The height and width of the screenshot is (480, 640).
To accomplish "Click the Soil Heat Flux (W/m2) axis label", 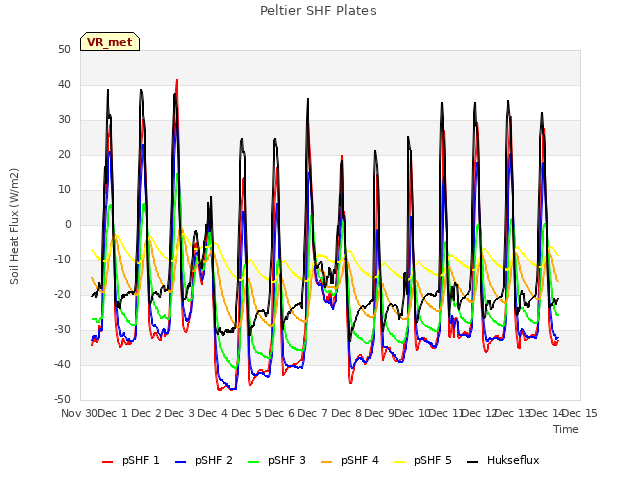I will pyautogui.click(x=14, y=226).
